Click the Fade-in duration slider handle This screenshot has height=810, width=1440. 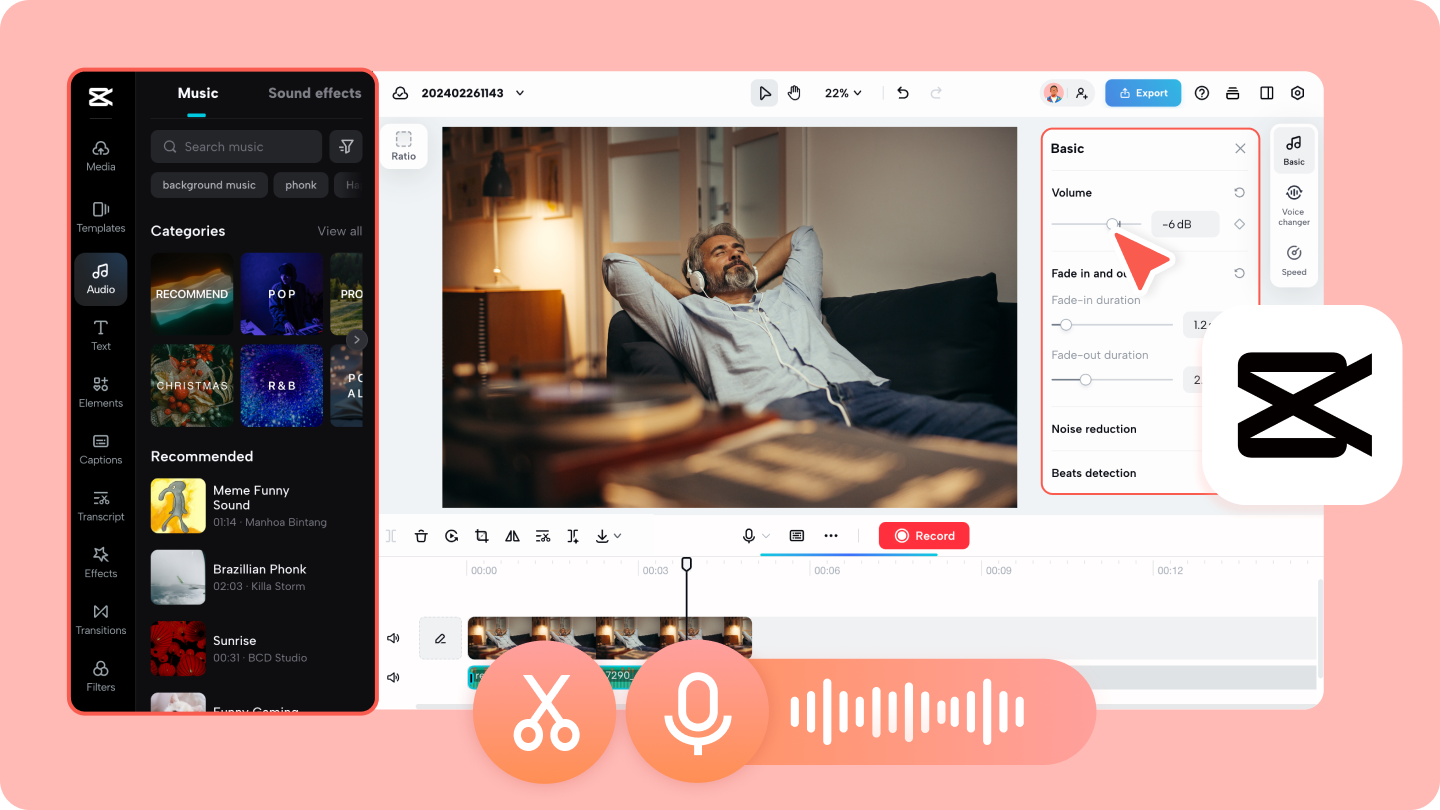coord(1066,325)
